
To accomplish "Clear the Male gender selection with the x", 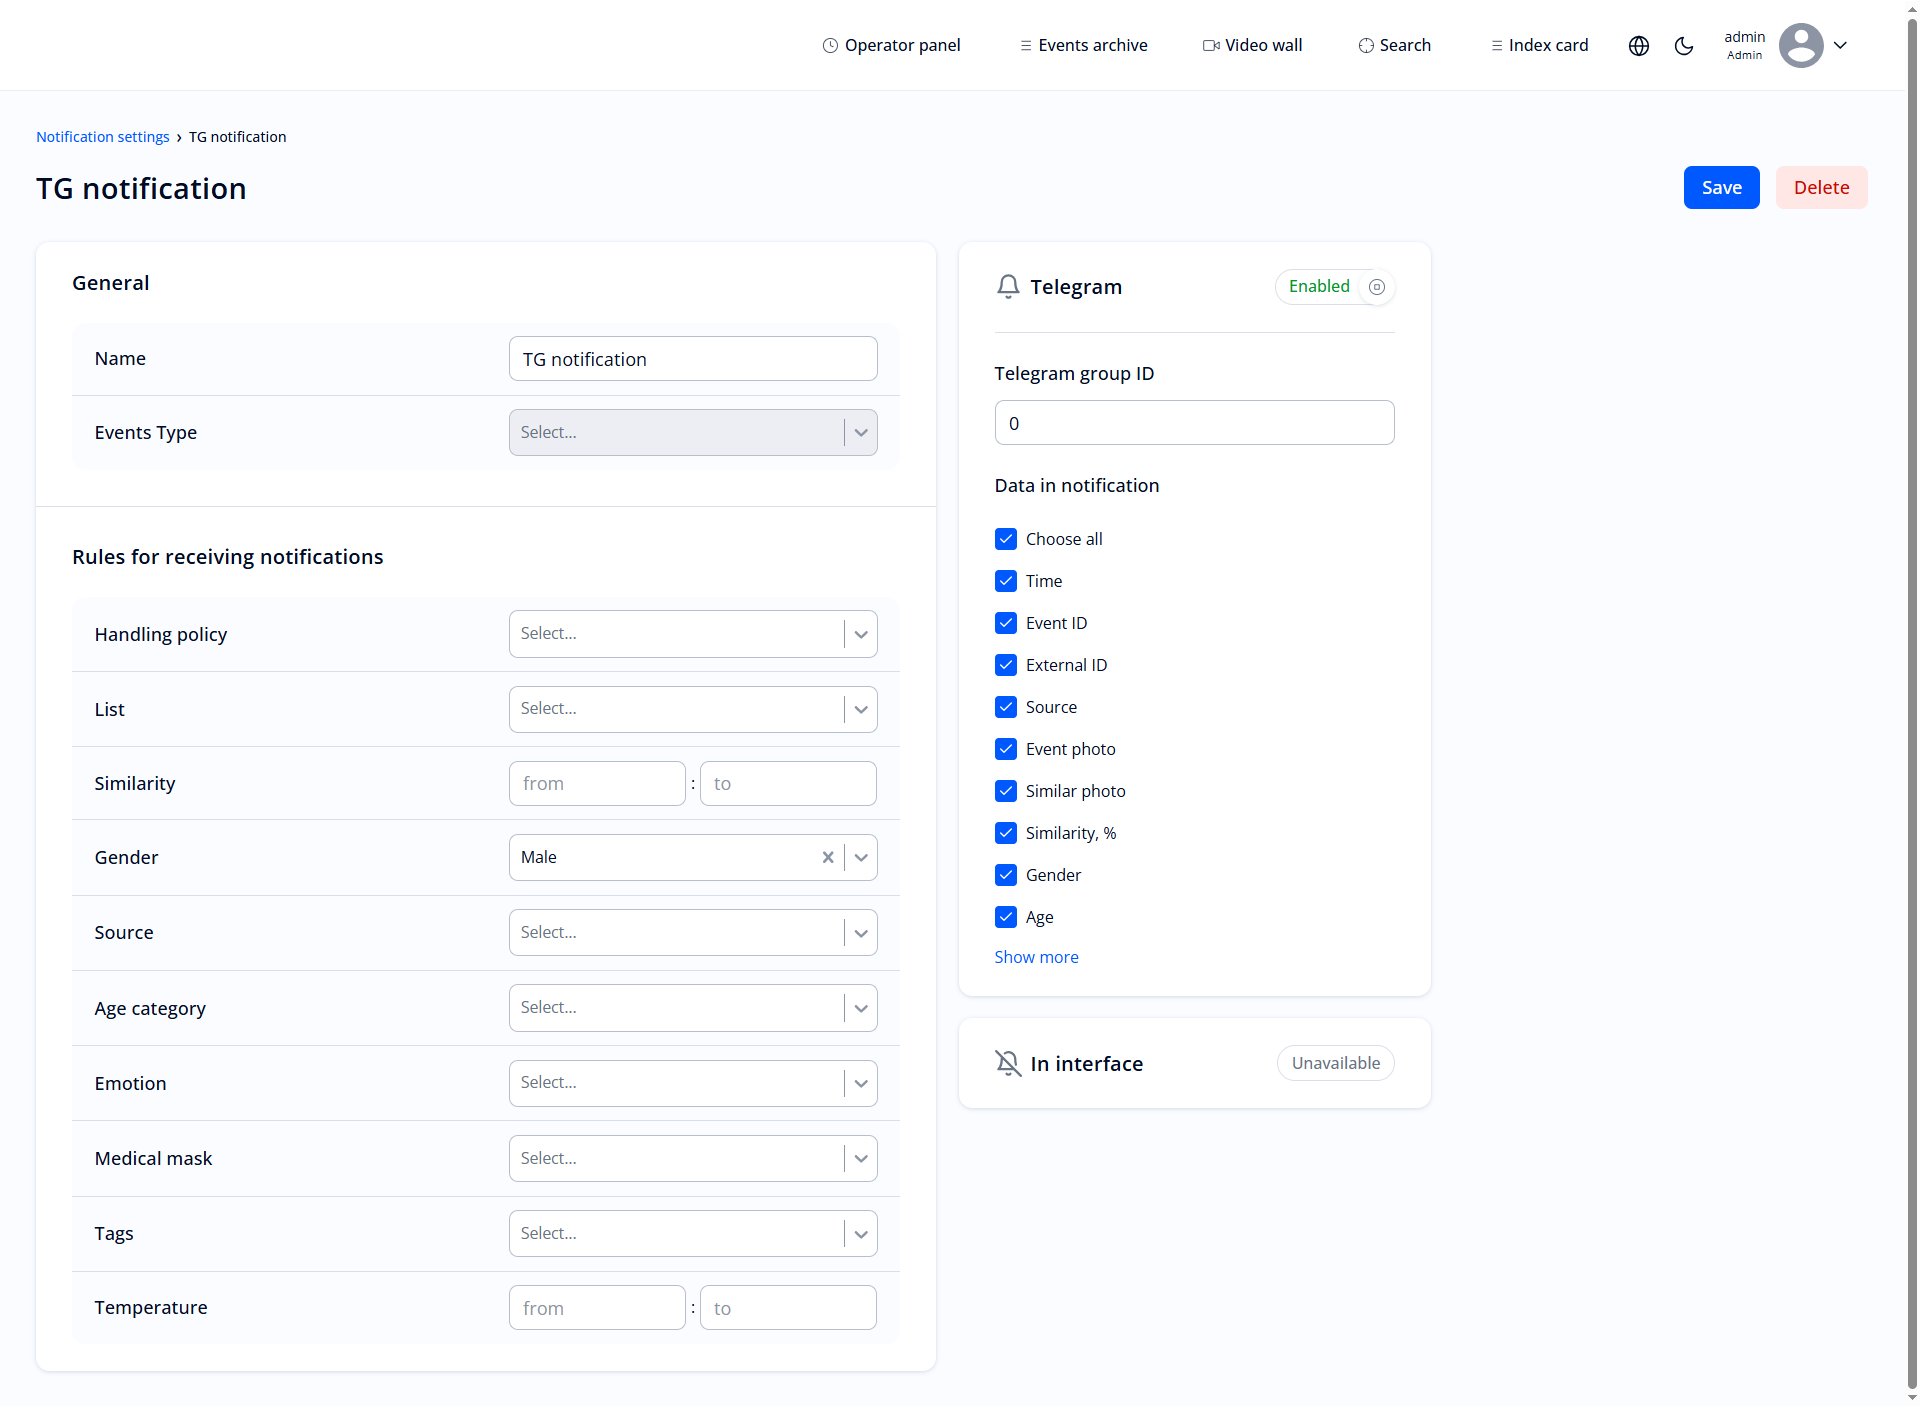I will click(827, 857).
